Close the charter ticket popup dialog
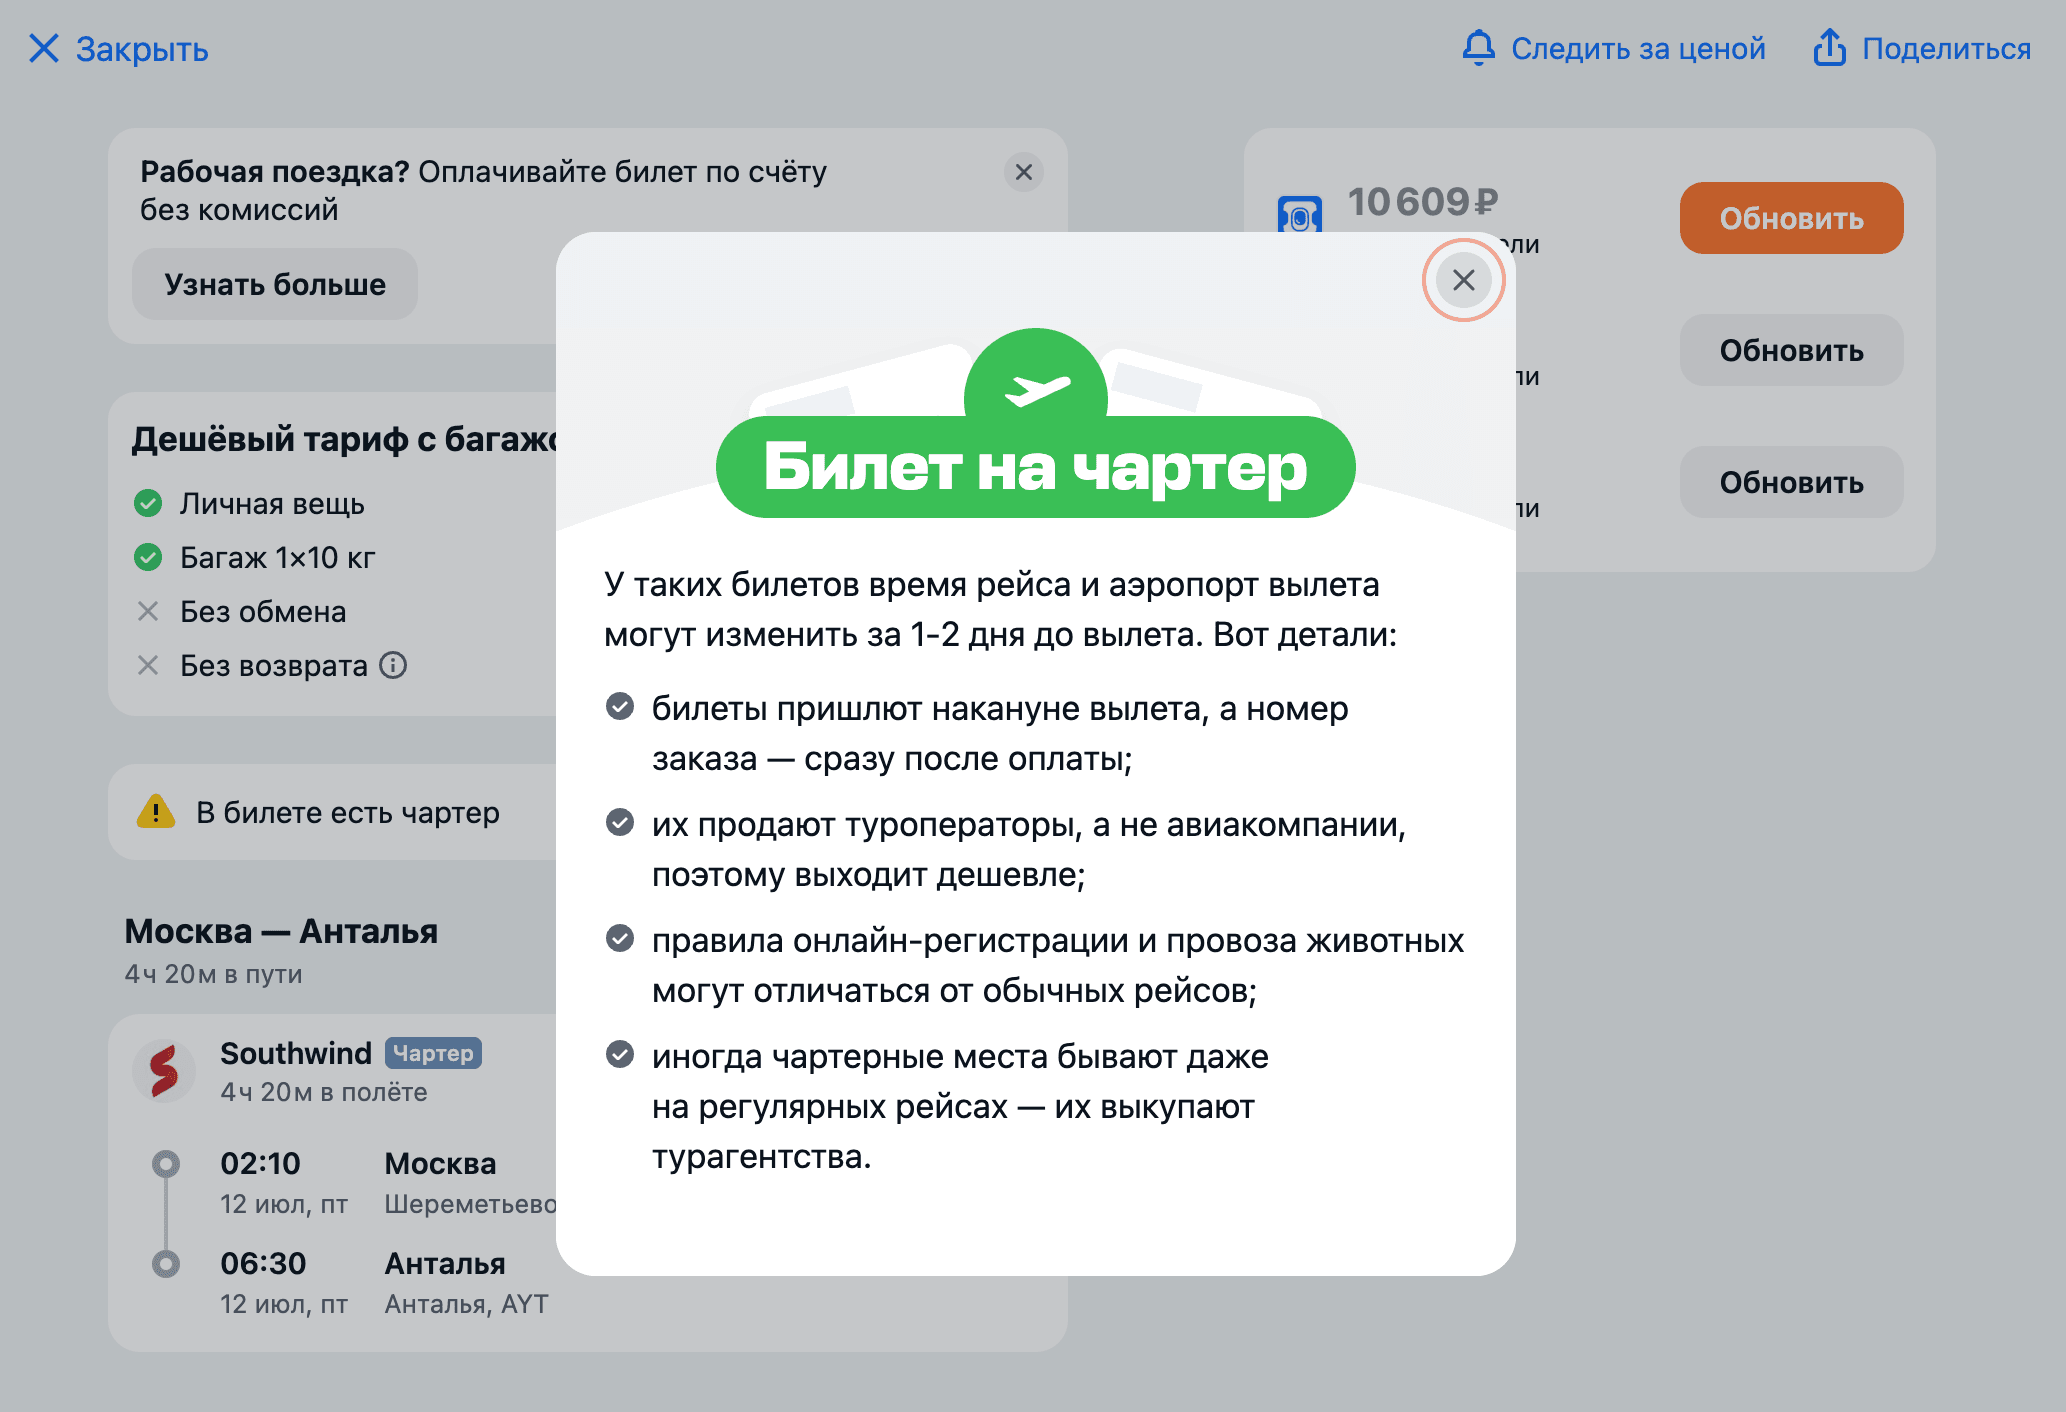 (x=1463, y=280)
